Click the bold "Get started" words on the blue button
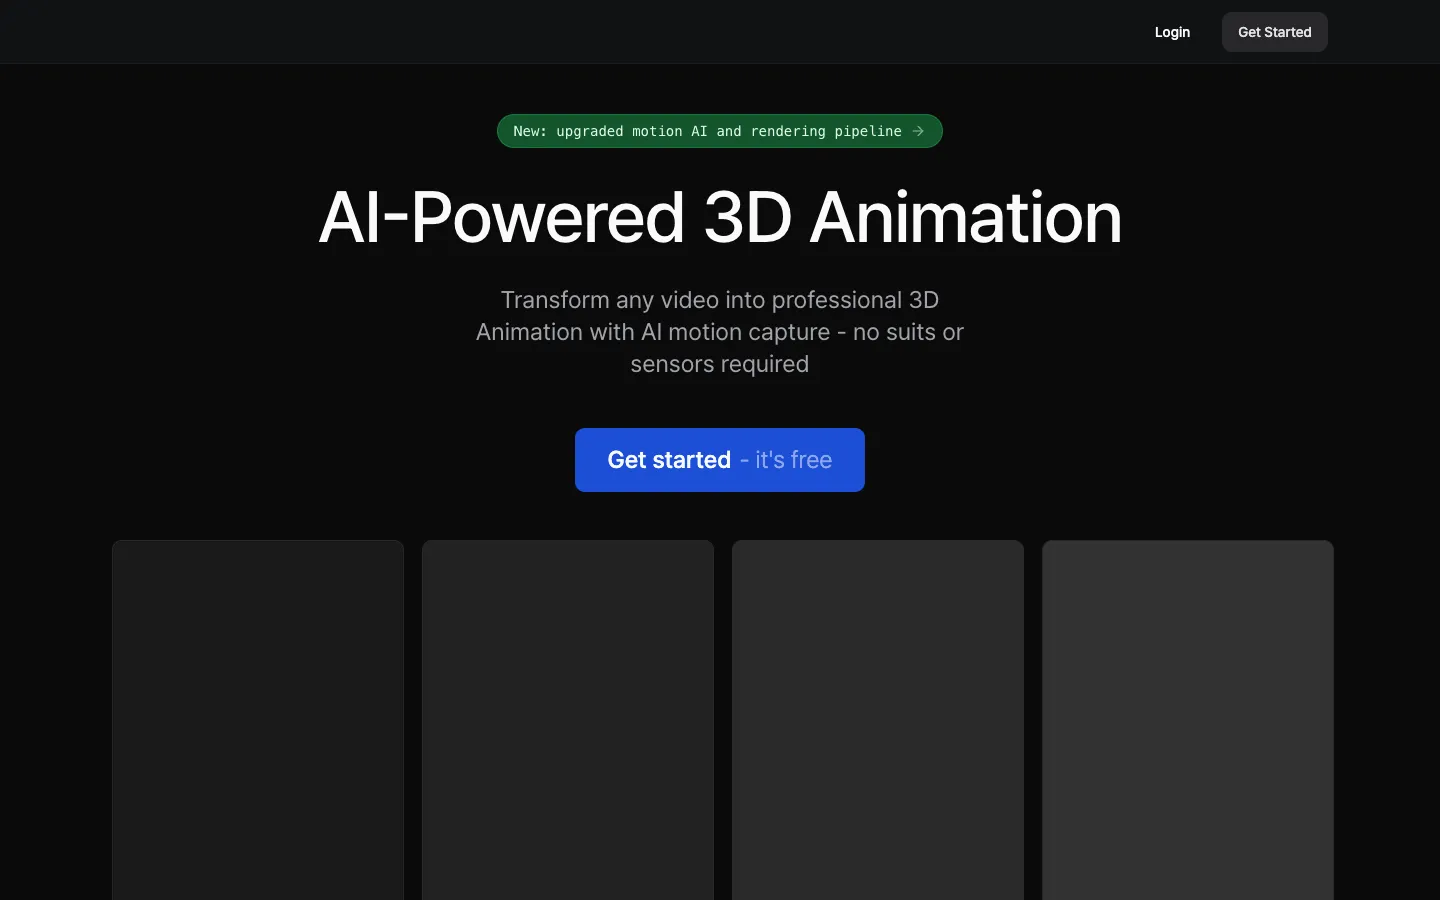Viewport: 1440px width, 900px height. [669, 460]
